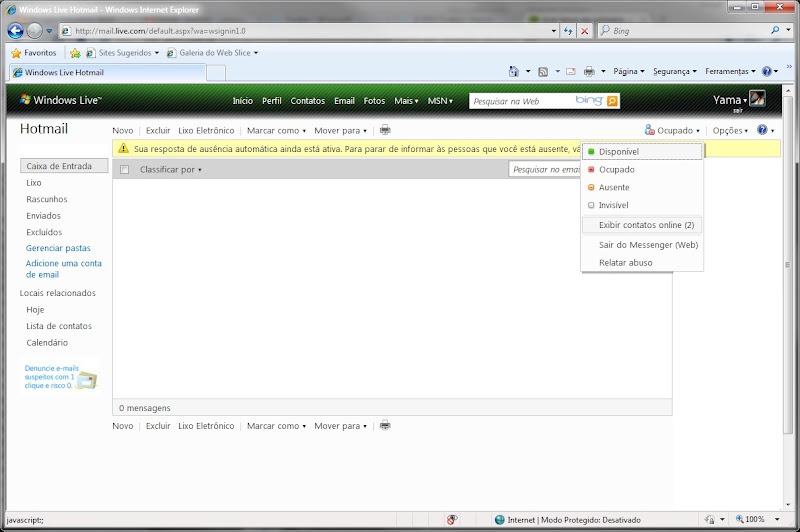Viewport: 800px width, 532px height.
Task: Click the Add to favorites bar star icon
Action: [x=75, y=53]
